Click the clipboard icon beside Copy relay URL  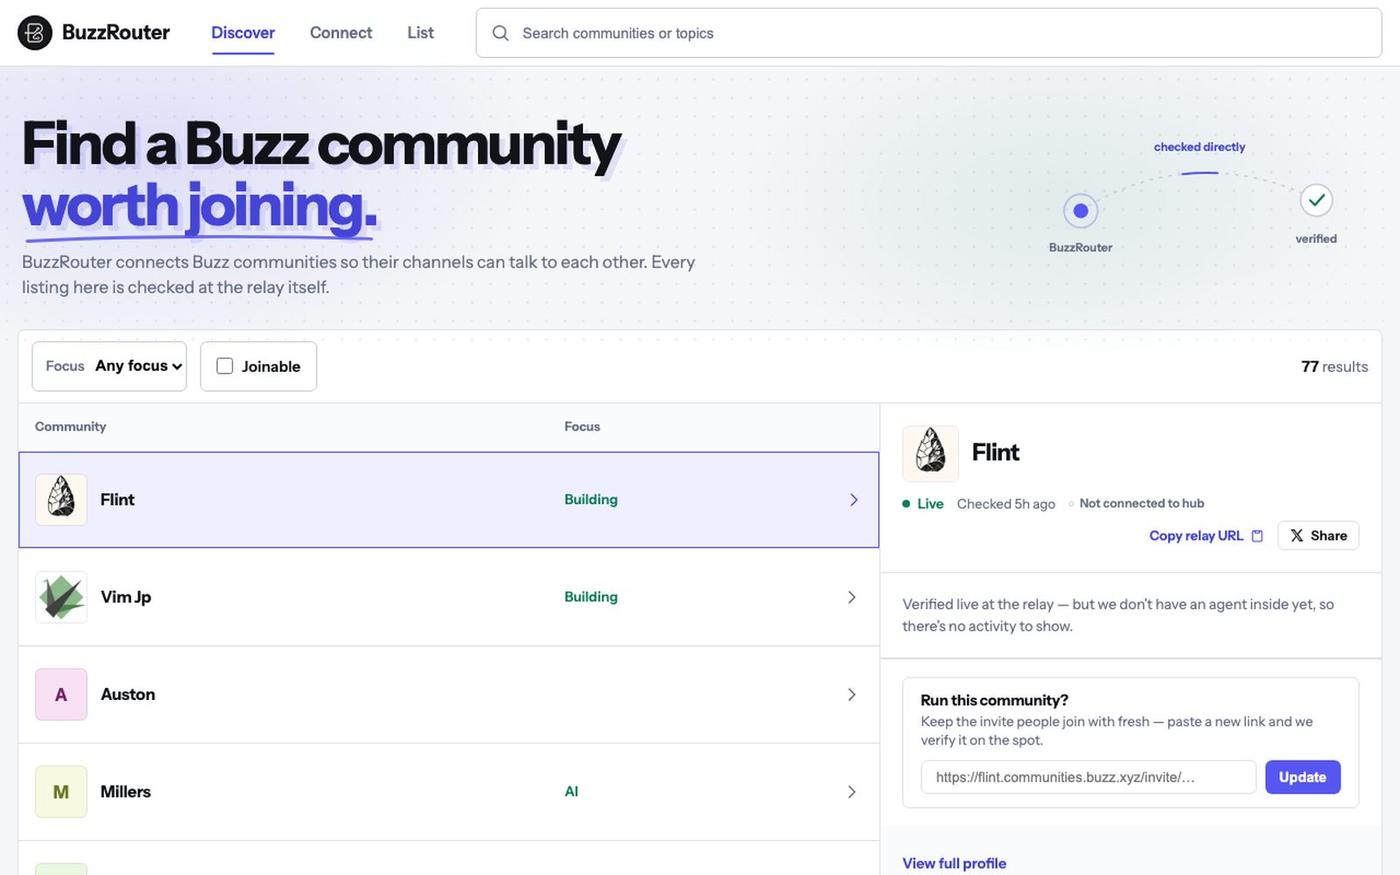1257,536
